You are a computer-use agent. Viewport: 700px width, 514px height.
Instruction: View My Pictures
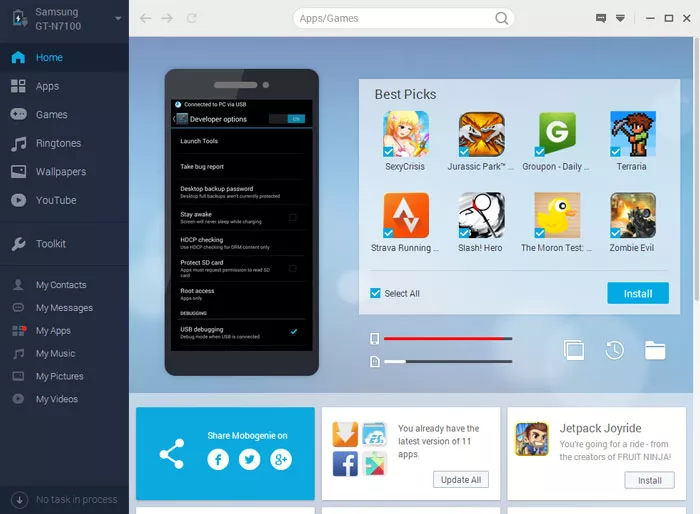click(x=64, y=376)
